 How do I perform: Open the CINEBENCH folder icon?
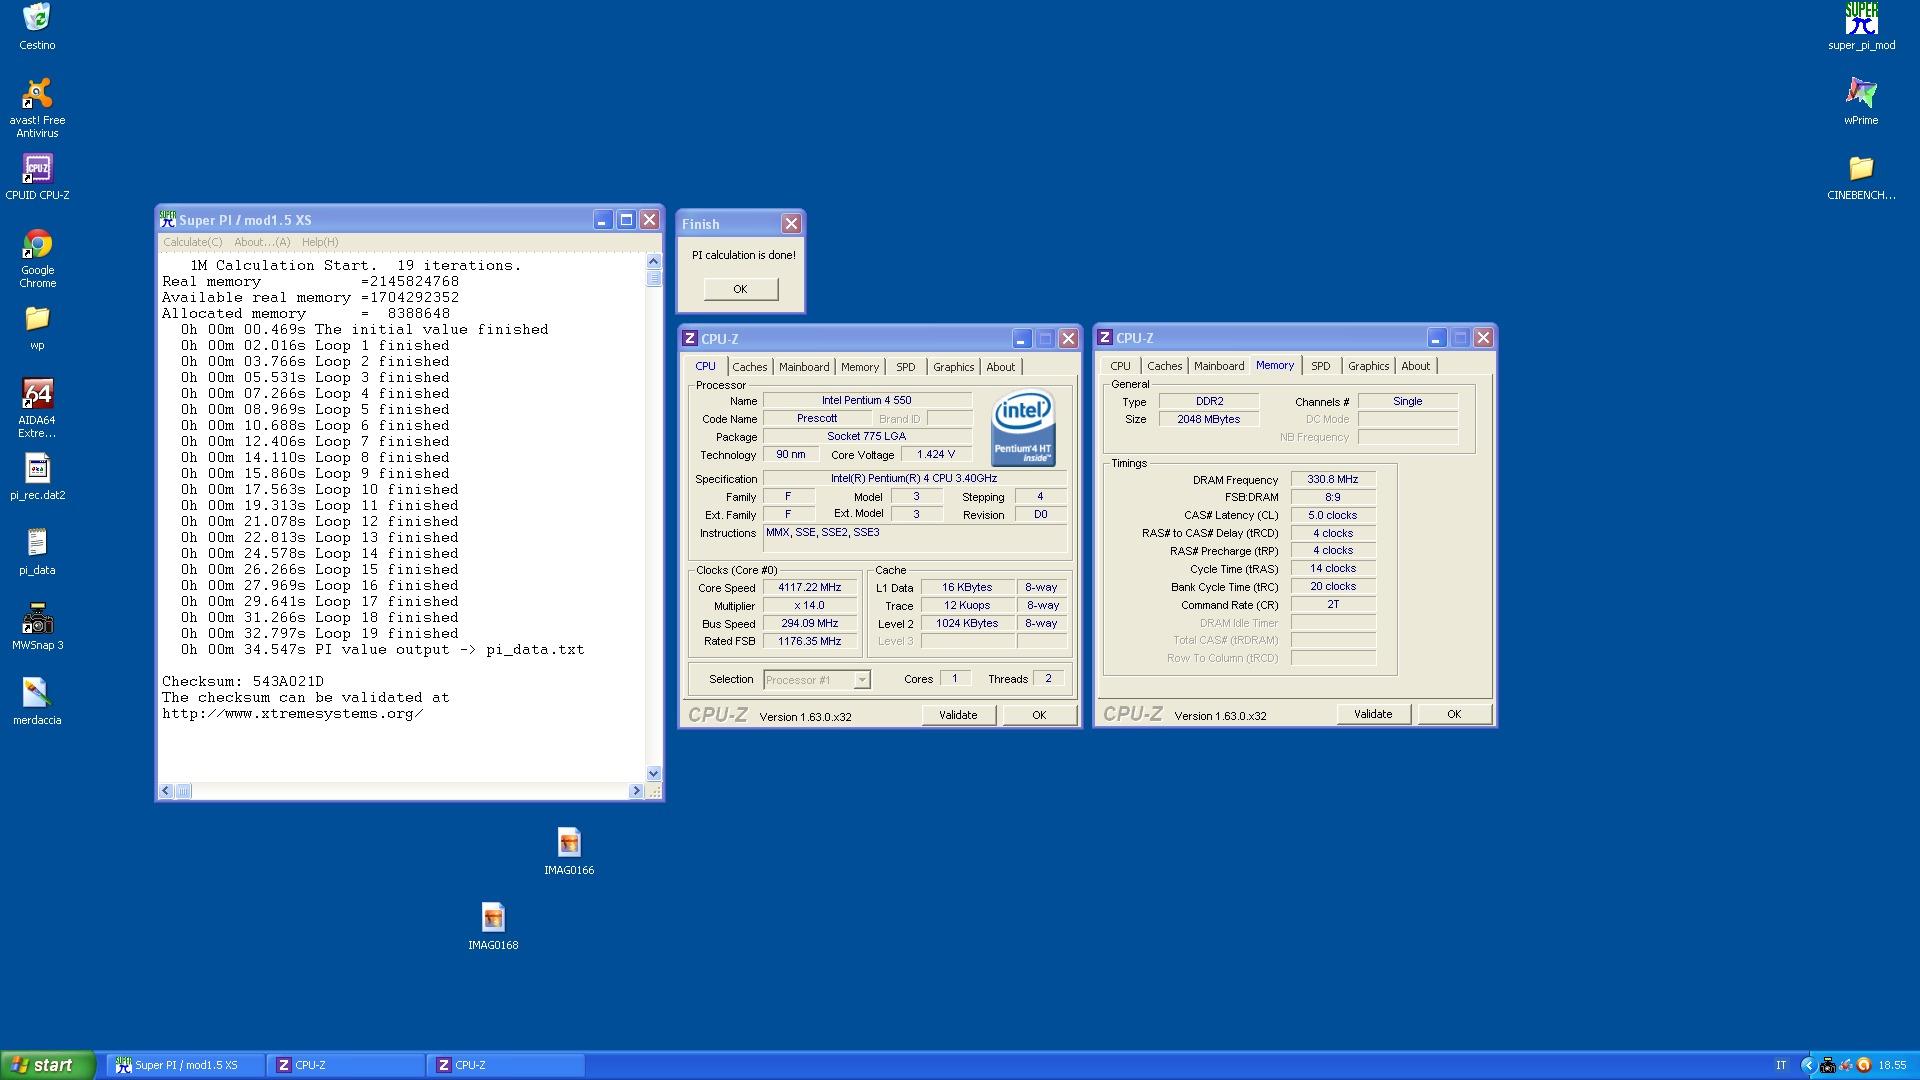[x=1861, y=177]
